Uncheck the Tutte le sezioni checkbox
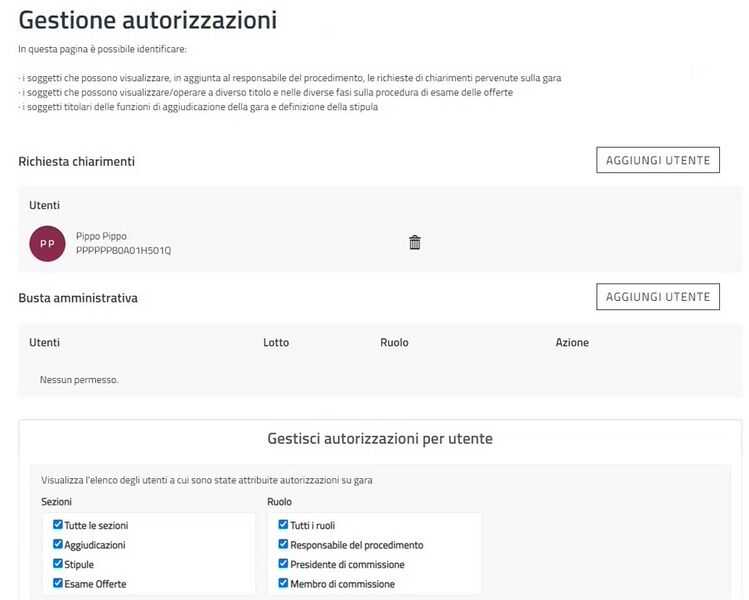Screen dimensions: 749x600 [x=57, y=525]
